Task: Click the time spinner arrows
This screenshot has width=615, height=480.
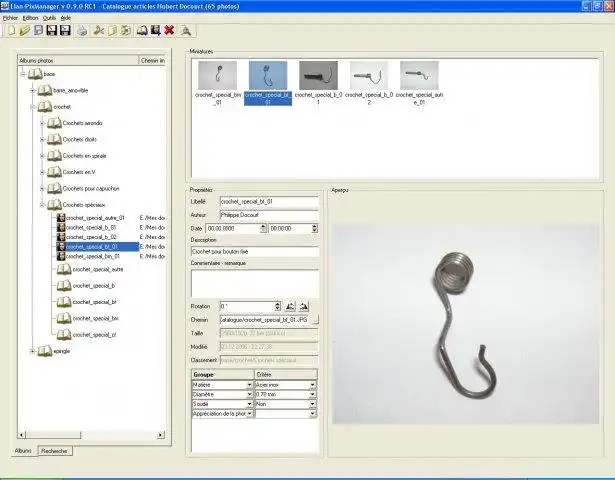Action: tap(315, 228)
